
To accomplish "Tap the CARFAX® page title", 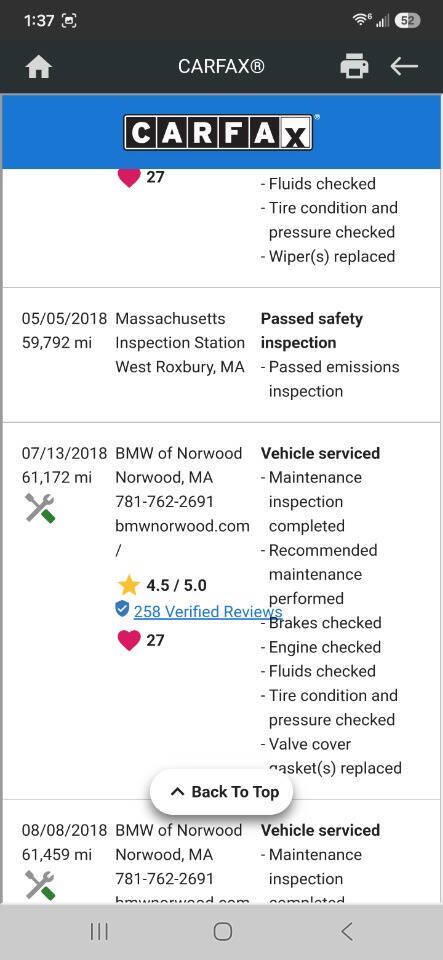I will coord(222,66).
